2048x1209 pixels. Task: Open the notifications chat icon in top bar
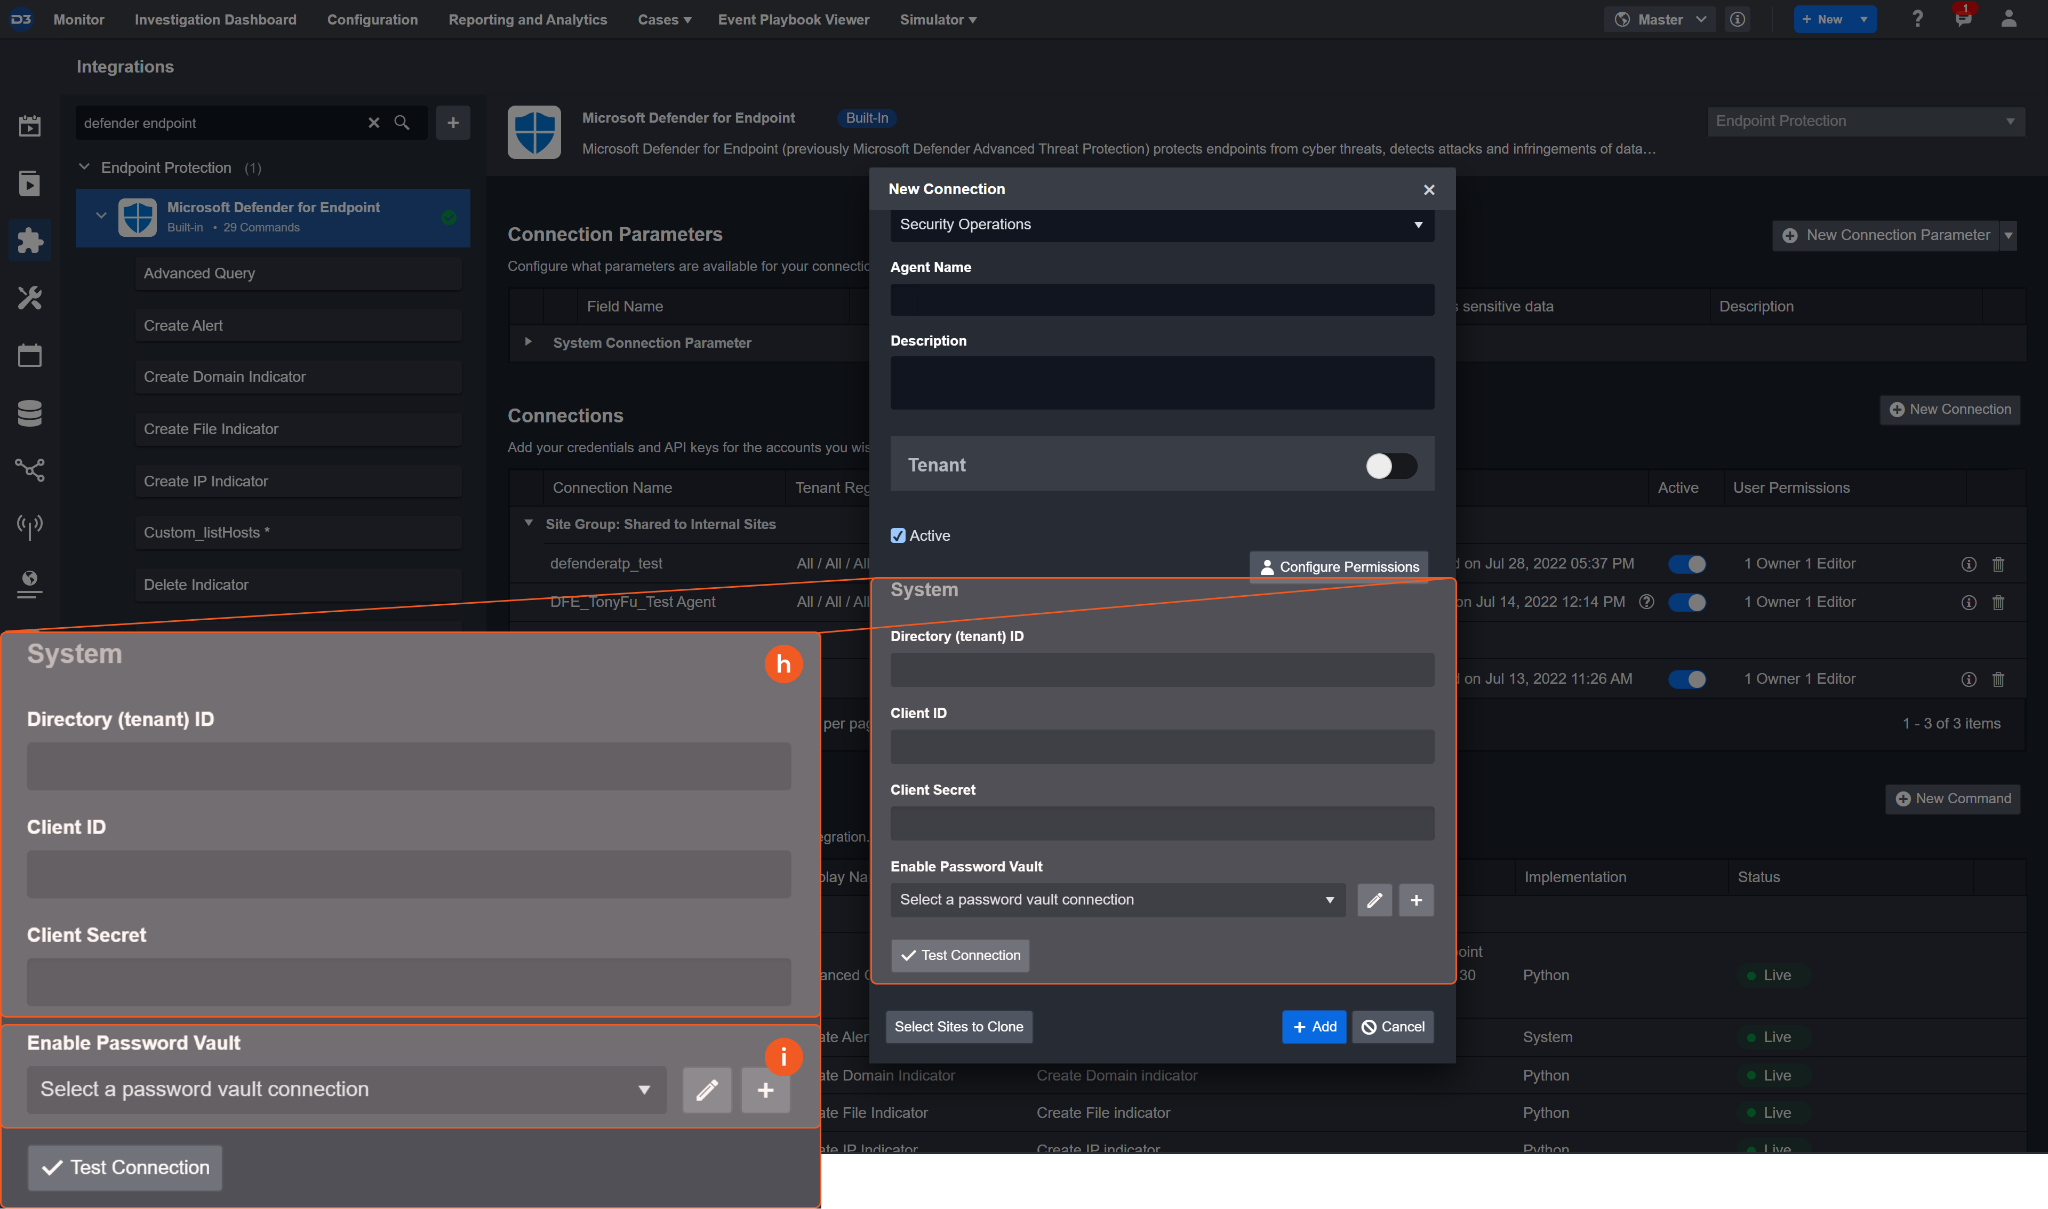pyautogui.click(x=1963, y=19)
